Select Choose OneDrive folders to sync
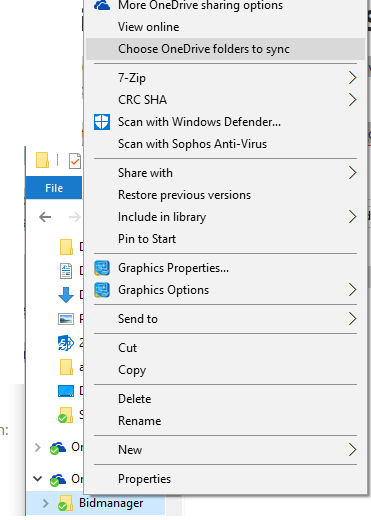 (225, 49)
